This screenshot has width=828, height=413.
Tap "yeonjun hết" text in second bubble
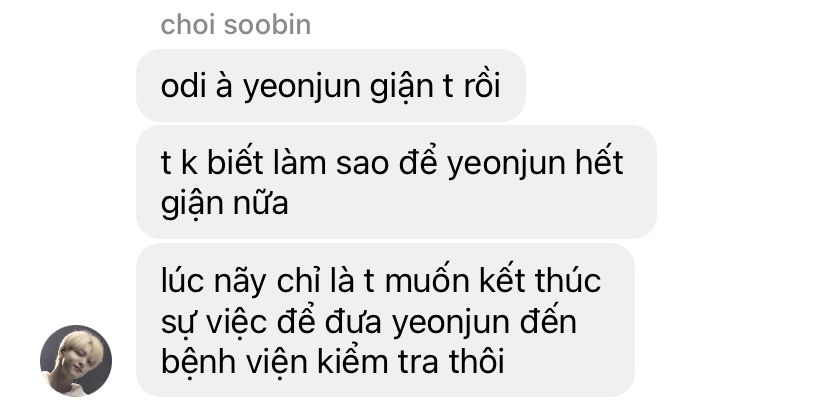pyautogui.click(x=535, y=164)
